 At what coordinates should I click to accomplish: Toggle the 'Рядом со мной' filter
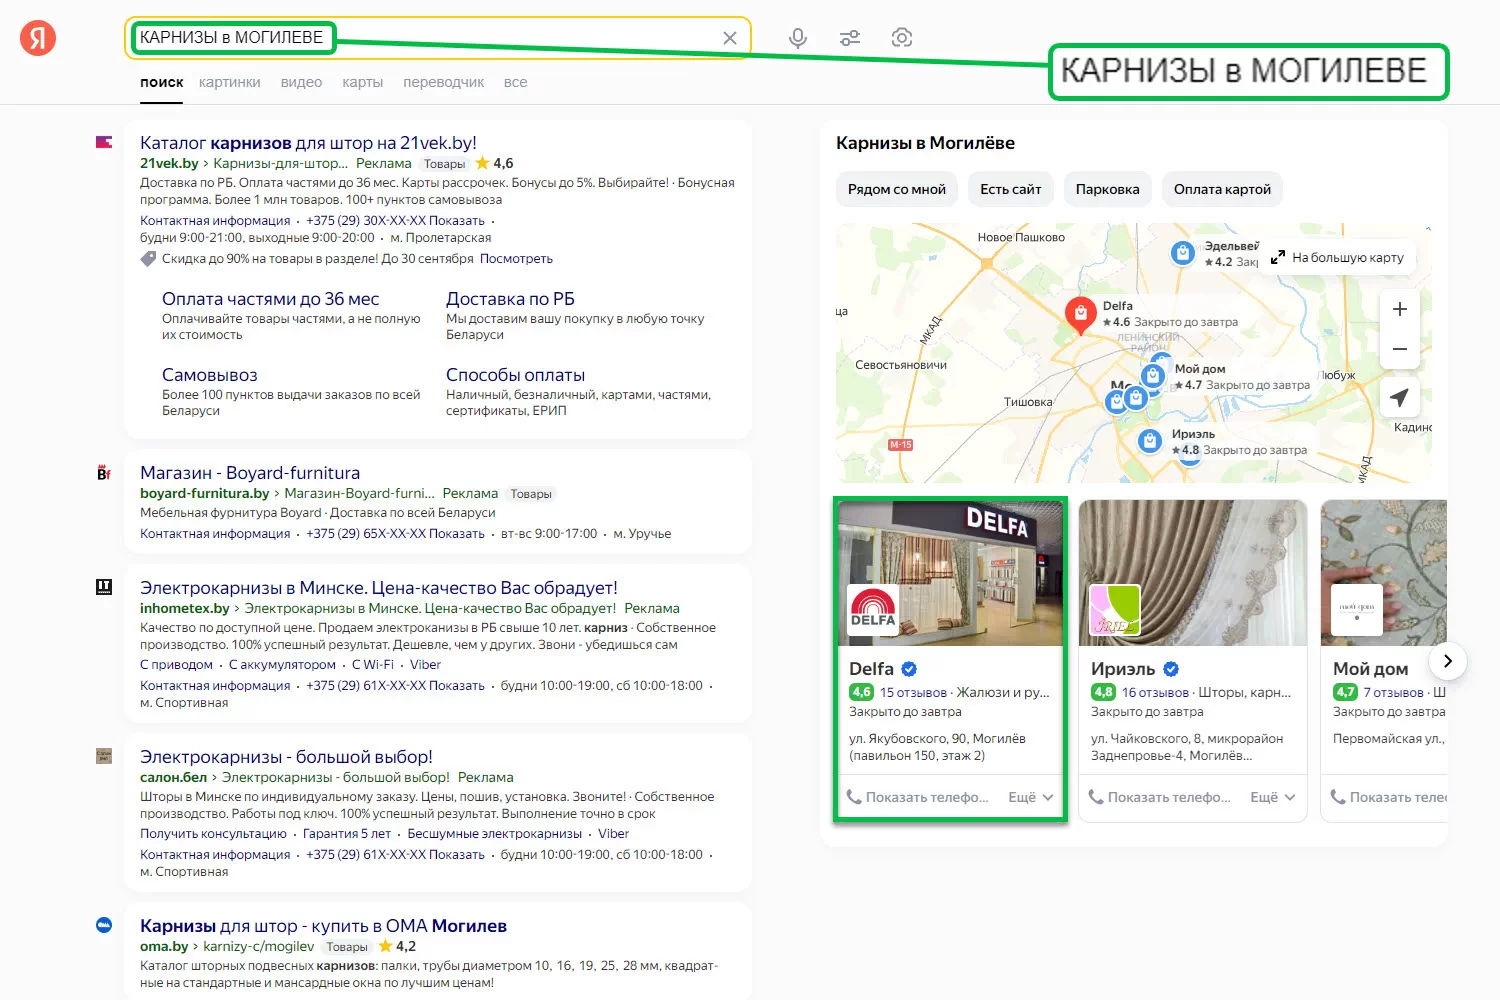coord(896,189)
